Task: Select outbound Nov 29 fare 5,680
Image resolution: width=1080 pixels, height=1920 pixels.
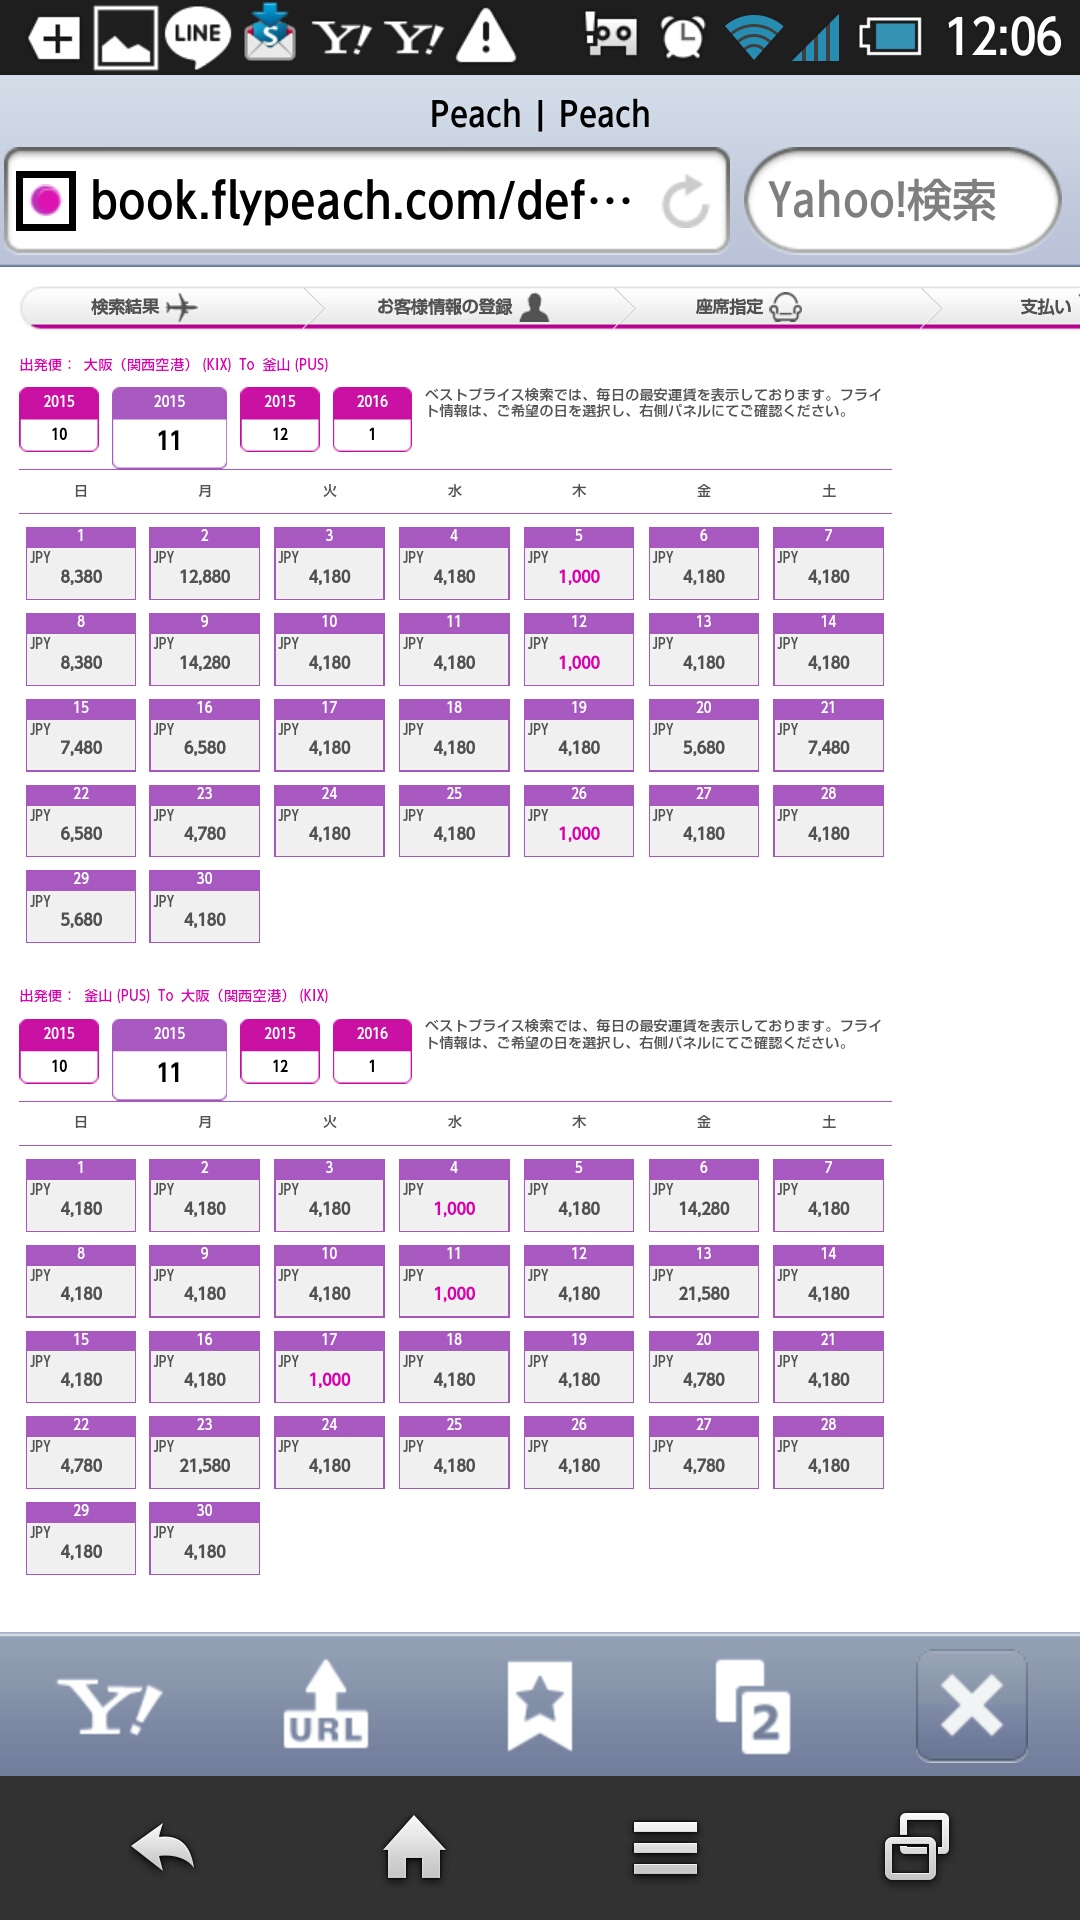Action: click(x=81, y=906)
